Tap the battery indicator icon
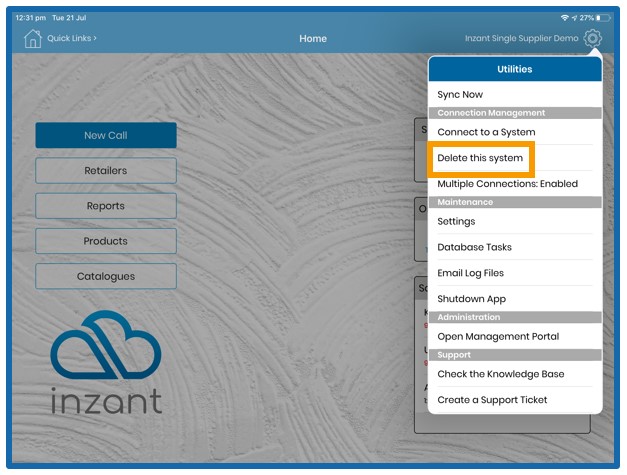The height and width of the screenshot is (475, 627). [x=603, y=18]
